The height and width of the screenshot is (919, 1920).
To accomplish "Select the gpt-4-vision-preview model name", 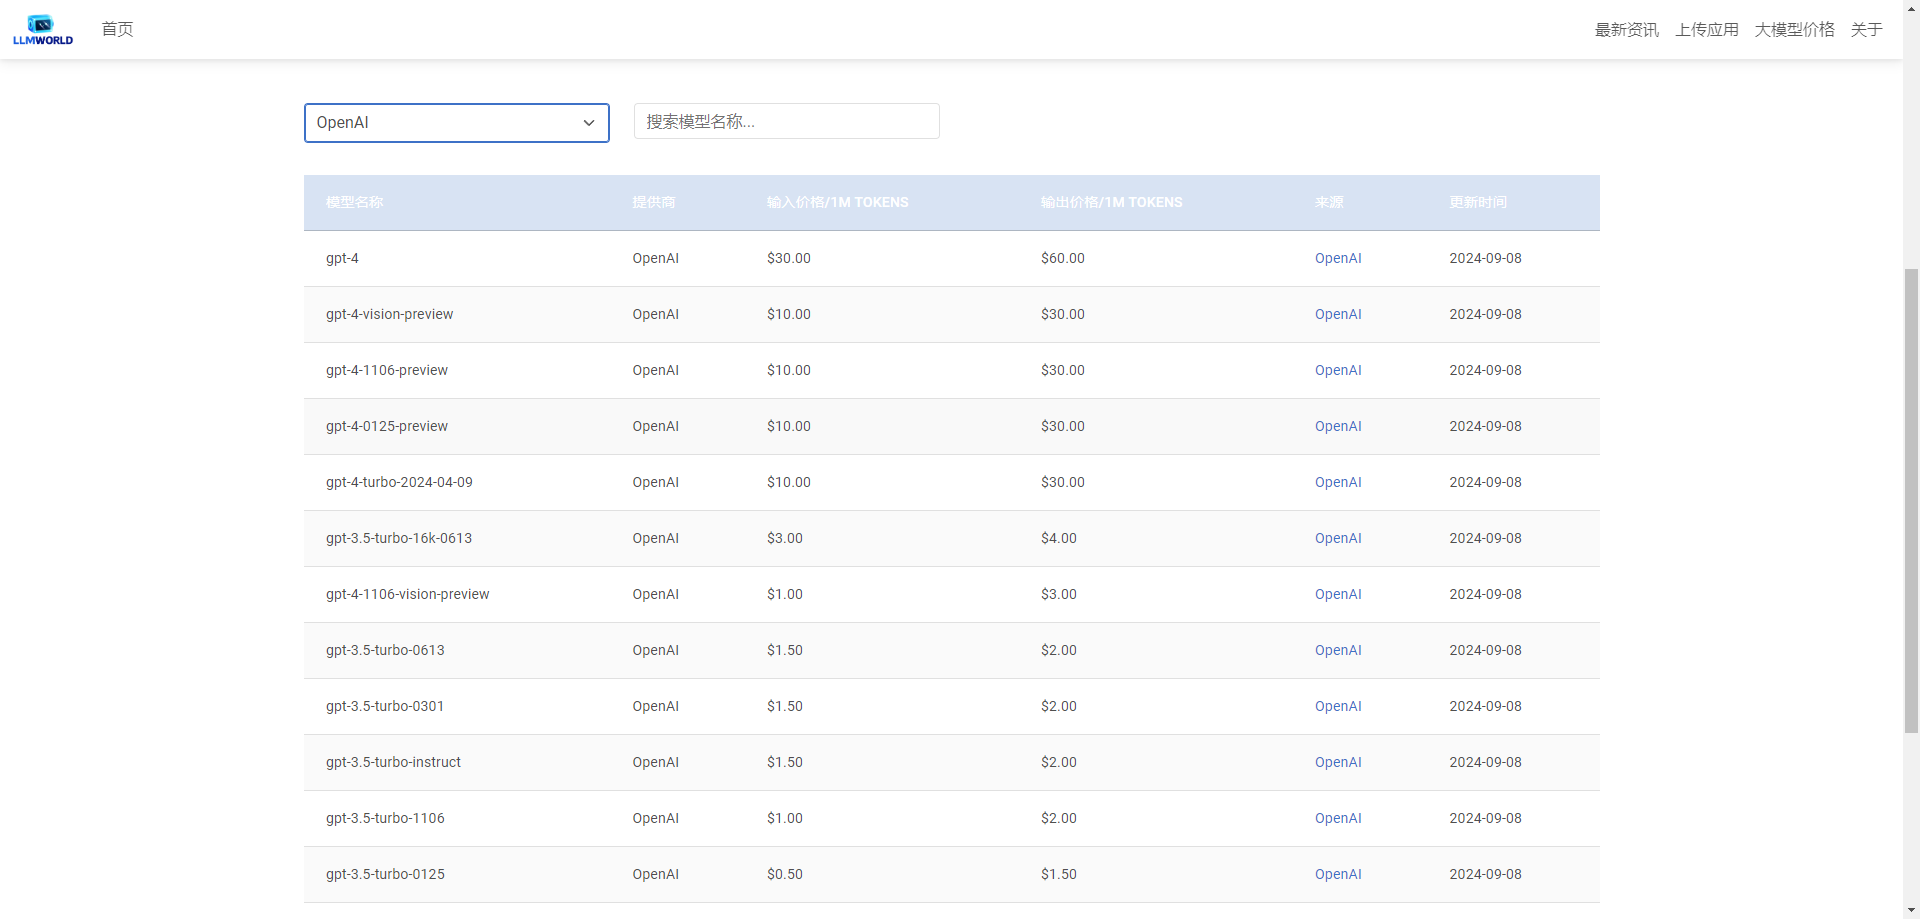I will [389, 314].
